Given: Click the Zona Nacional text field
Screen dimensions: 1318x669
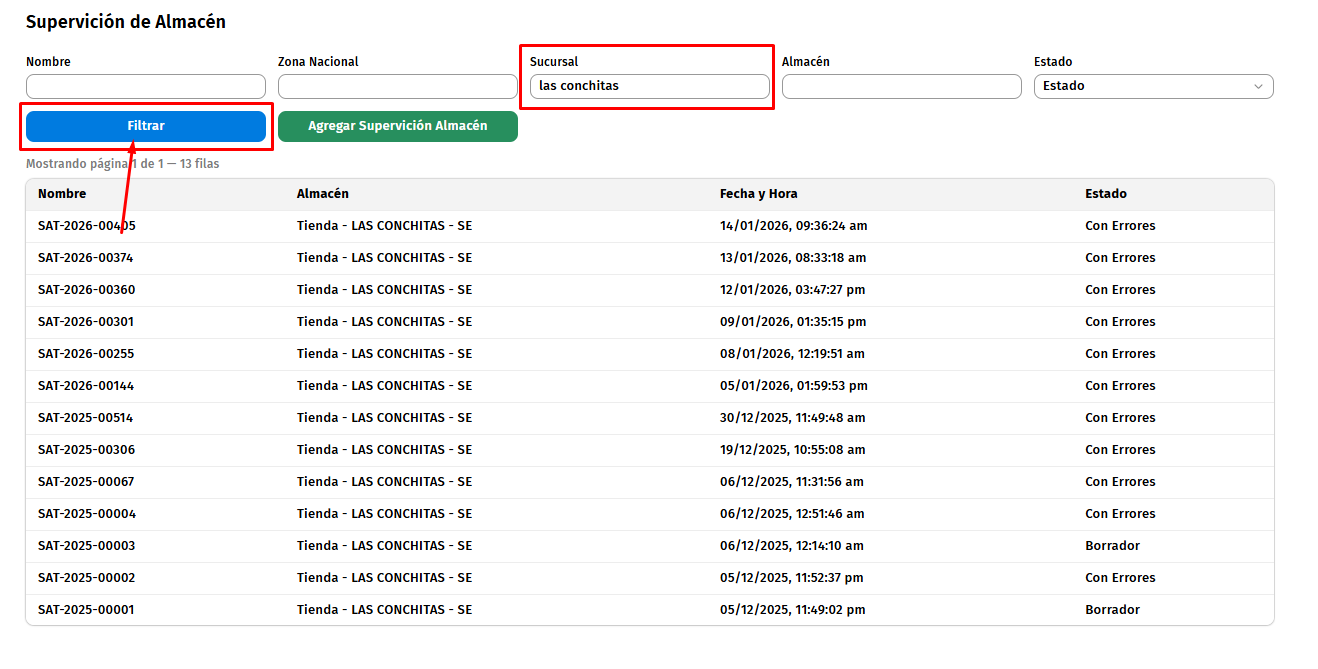Looking at the screenshot, I should pyautogui.click(x=397, y=87).
